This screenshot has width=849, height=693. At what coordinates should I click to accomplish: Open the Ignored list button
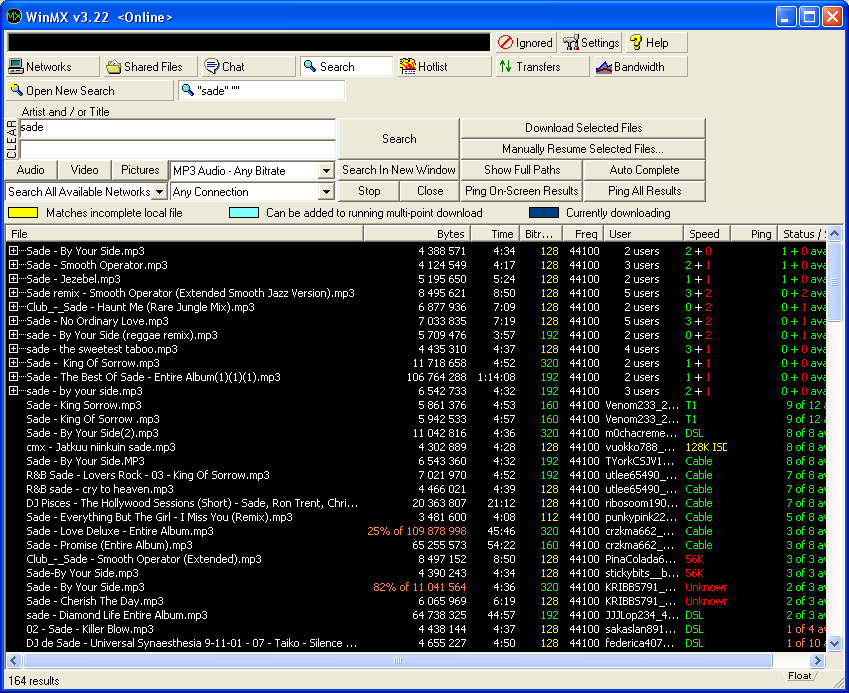[x=525, y=43]
